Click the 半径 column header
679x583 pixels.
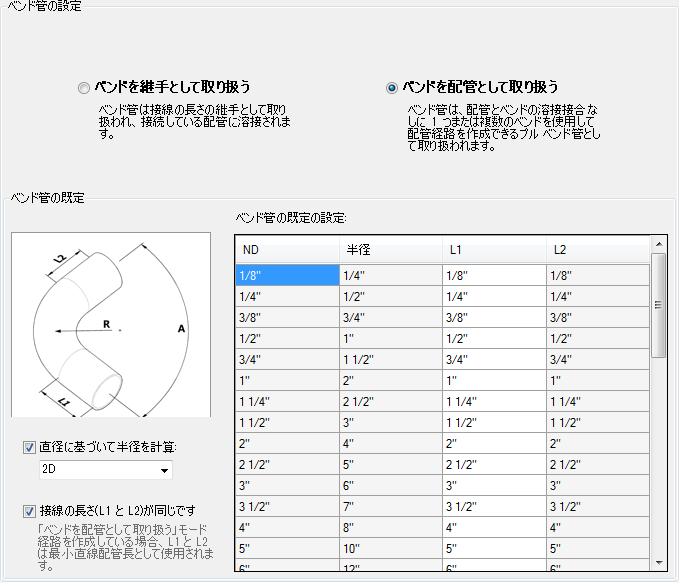point(391,250)
